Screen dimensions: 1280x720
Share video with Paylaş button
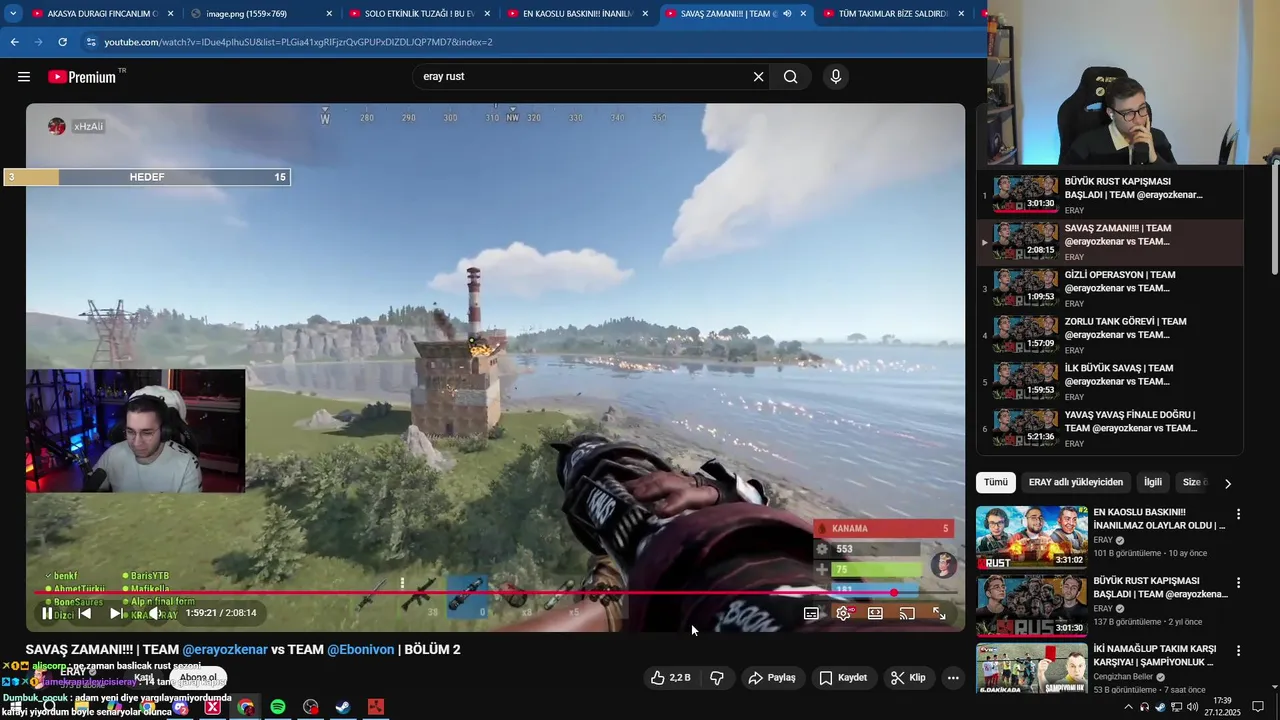[772, 678]
